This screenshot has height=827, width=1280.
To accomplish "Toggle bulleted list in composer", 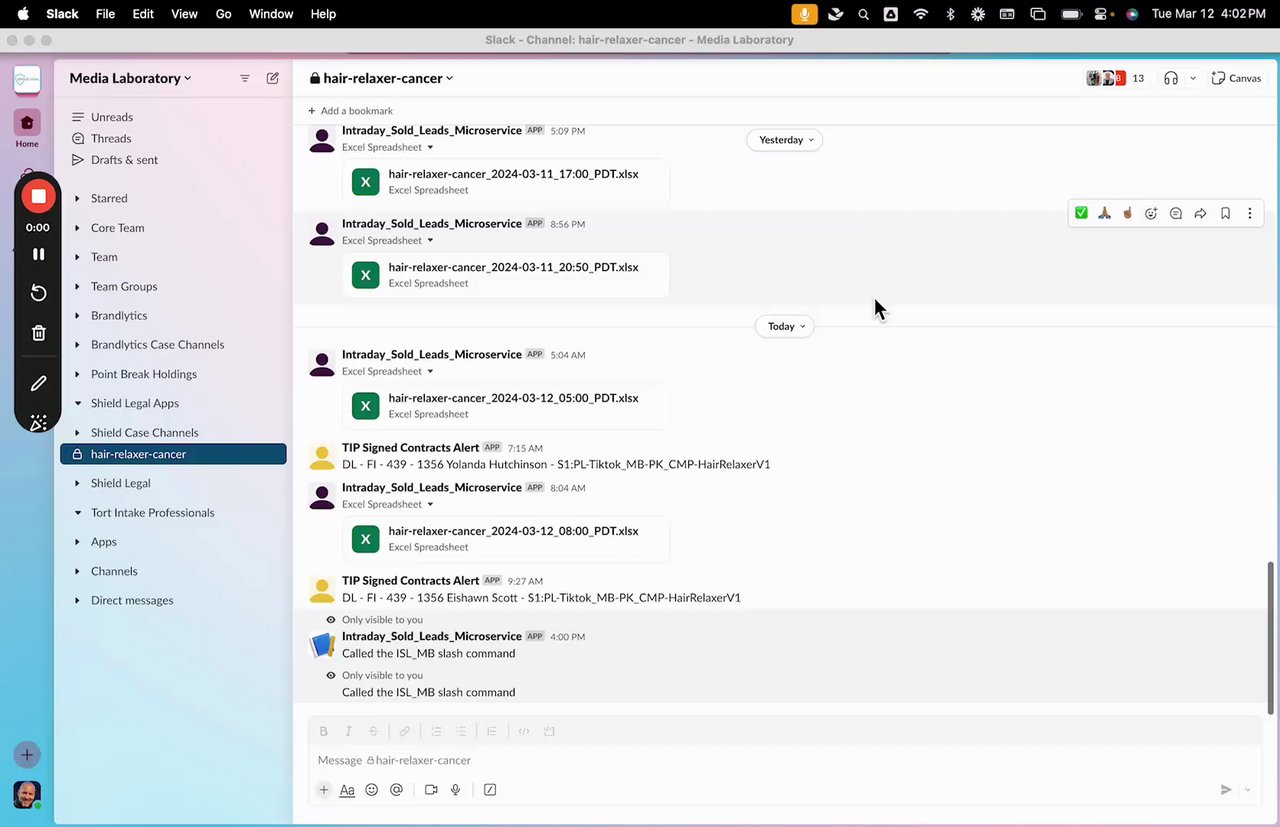I will [462, 731].
